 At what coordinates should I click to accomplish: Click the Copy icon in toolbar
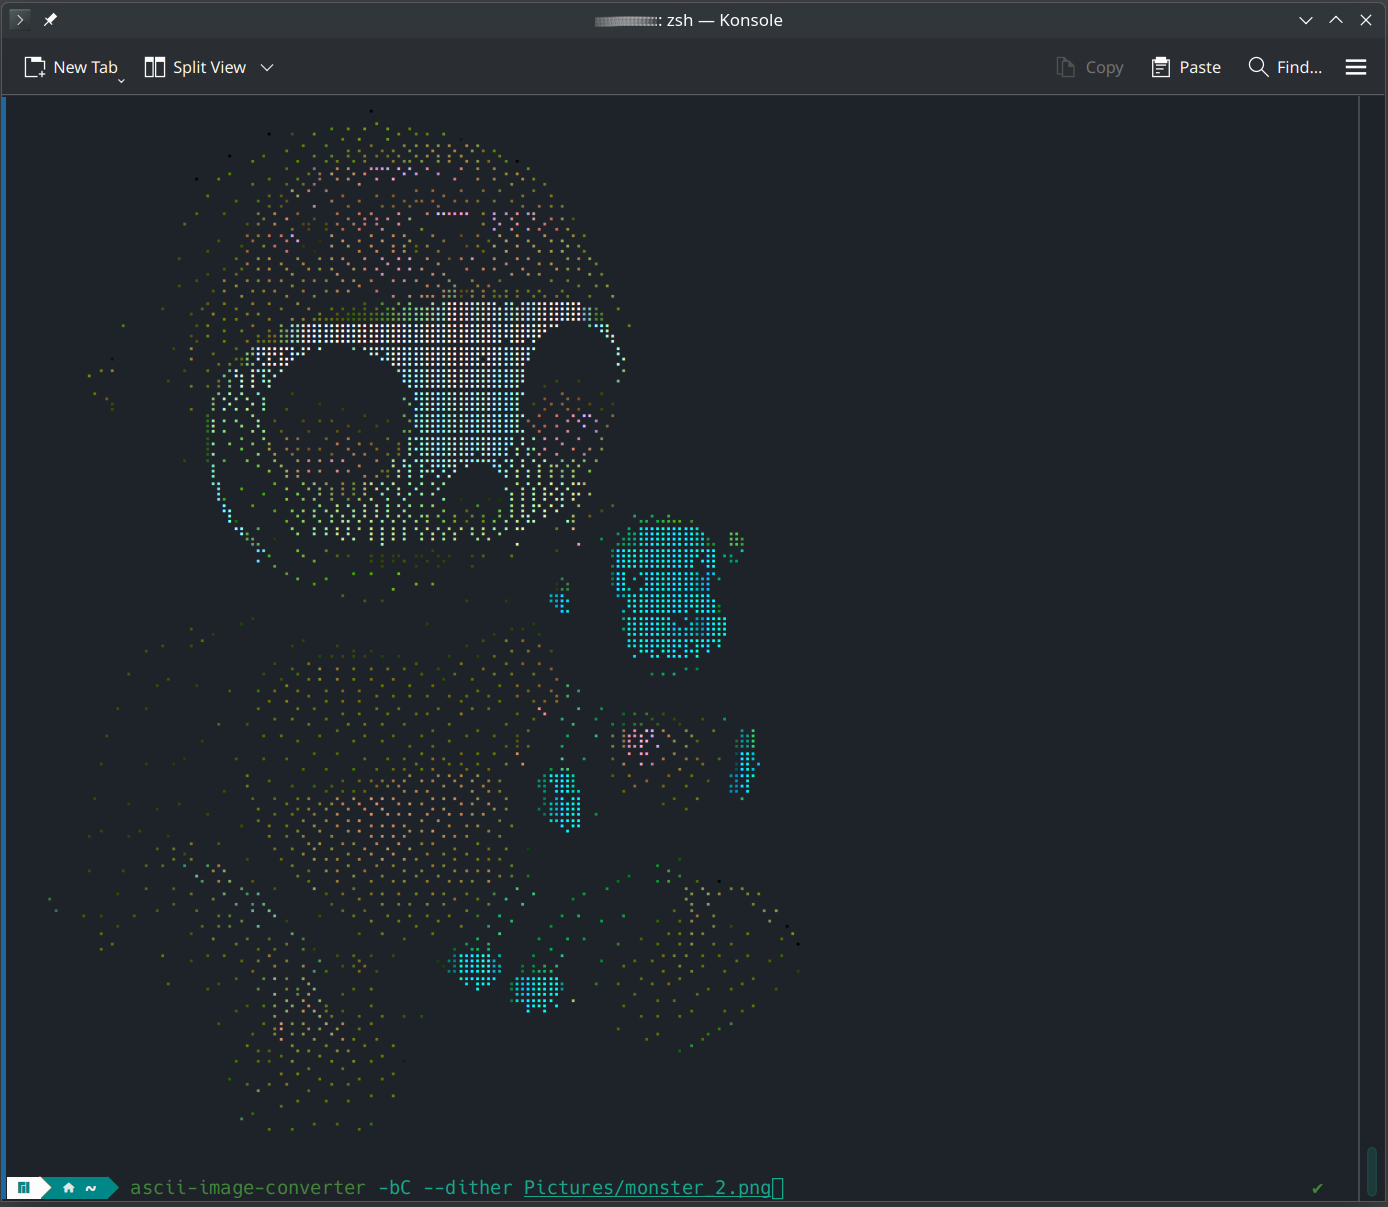click(1066, 67)
